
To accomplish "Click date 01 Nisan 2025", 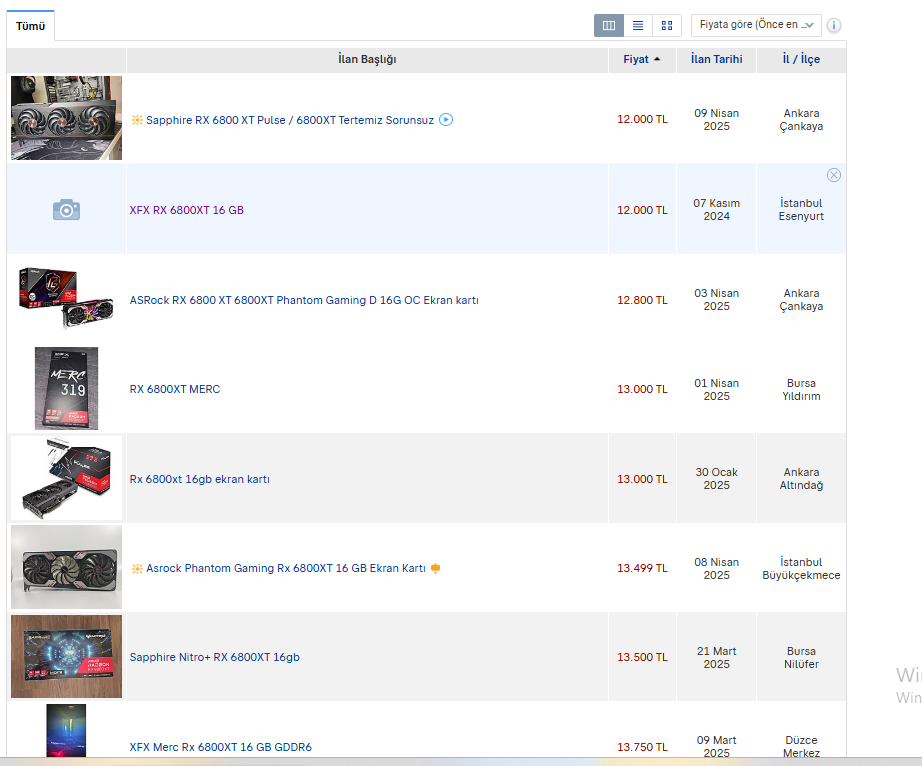I will point(716,389).
